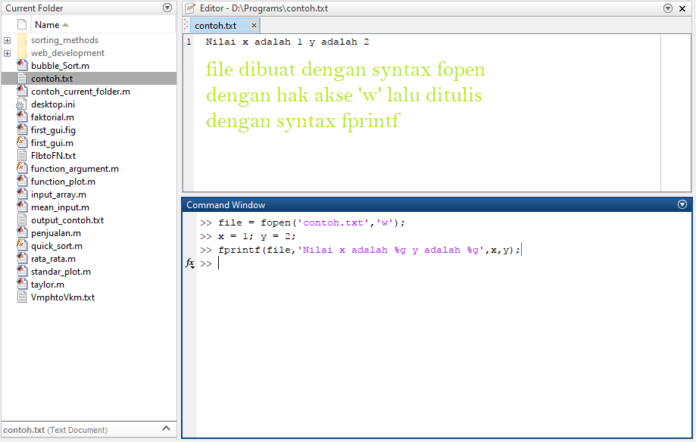Click the quick_sort.m function file icon
The image size is (696, 442).
22,246
